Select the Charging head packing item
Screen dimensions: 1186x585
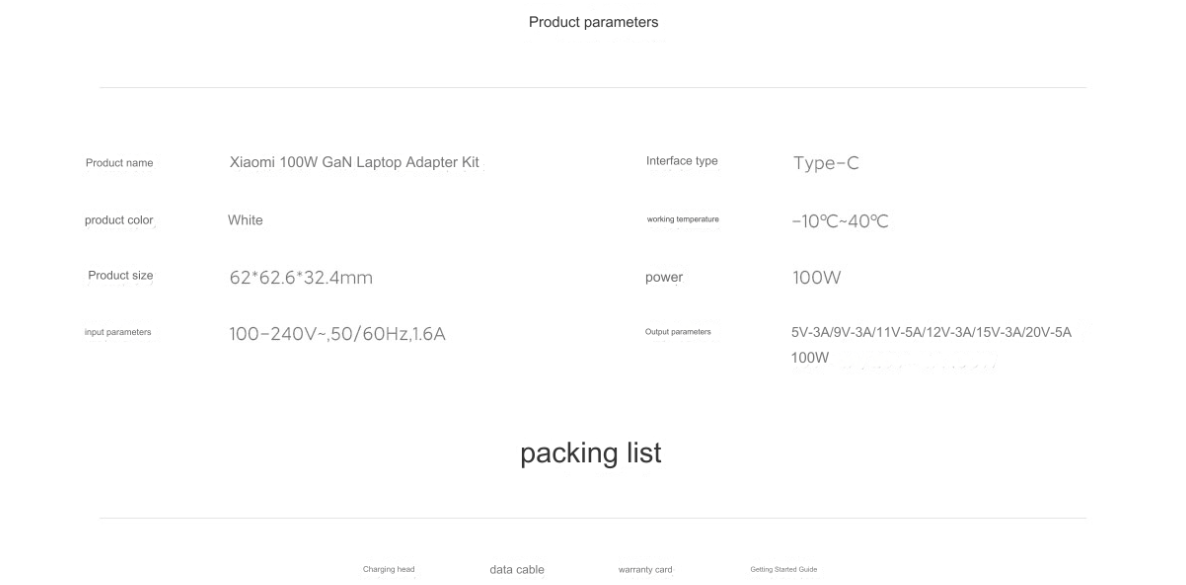click(389, 569)
